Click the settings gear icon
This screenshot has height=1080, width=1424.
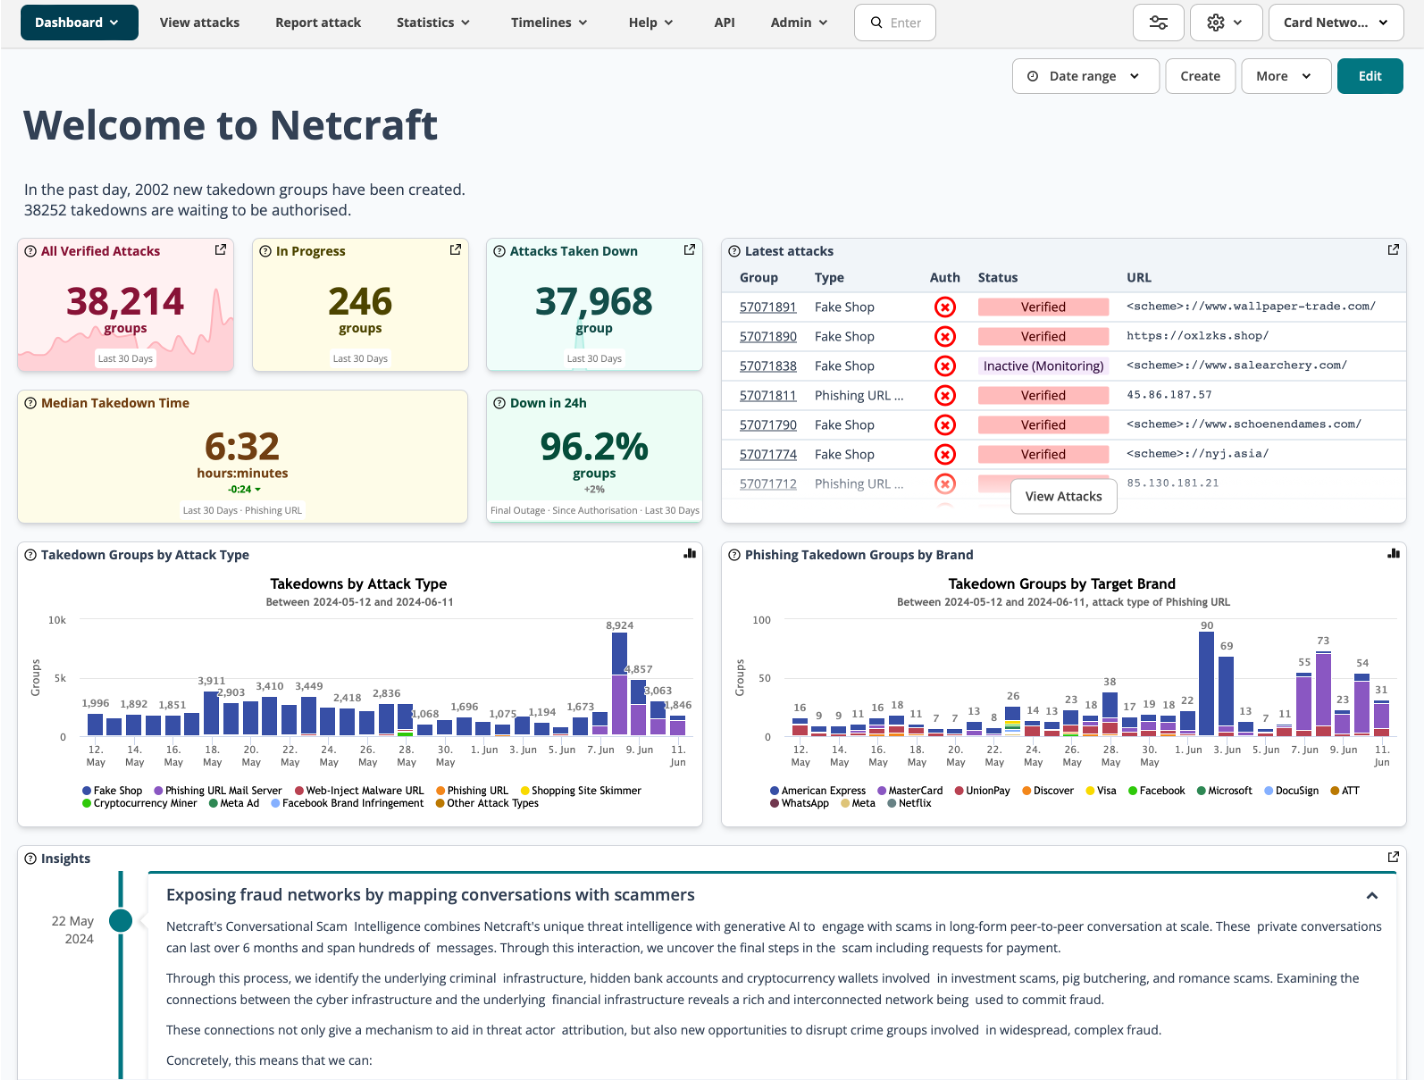1218,21
